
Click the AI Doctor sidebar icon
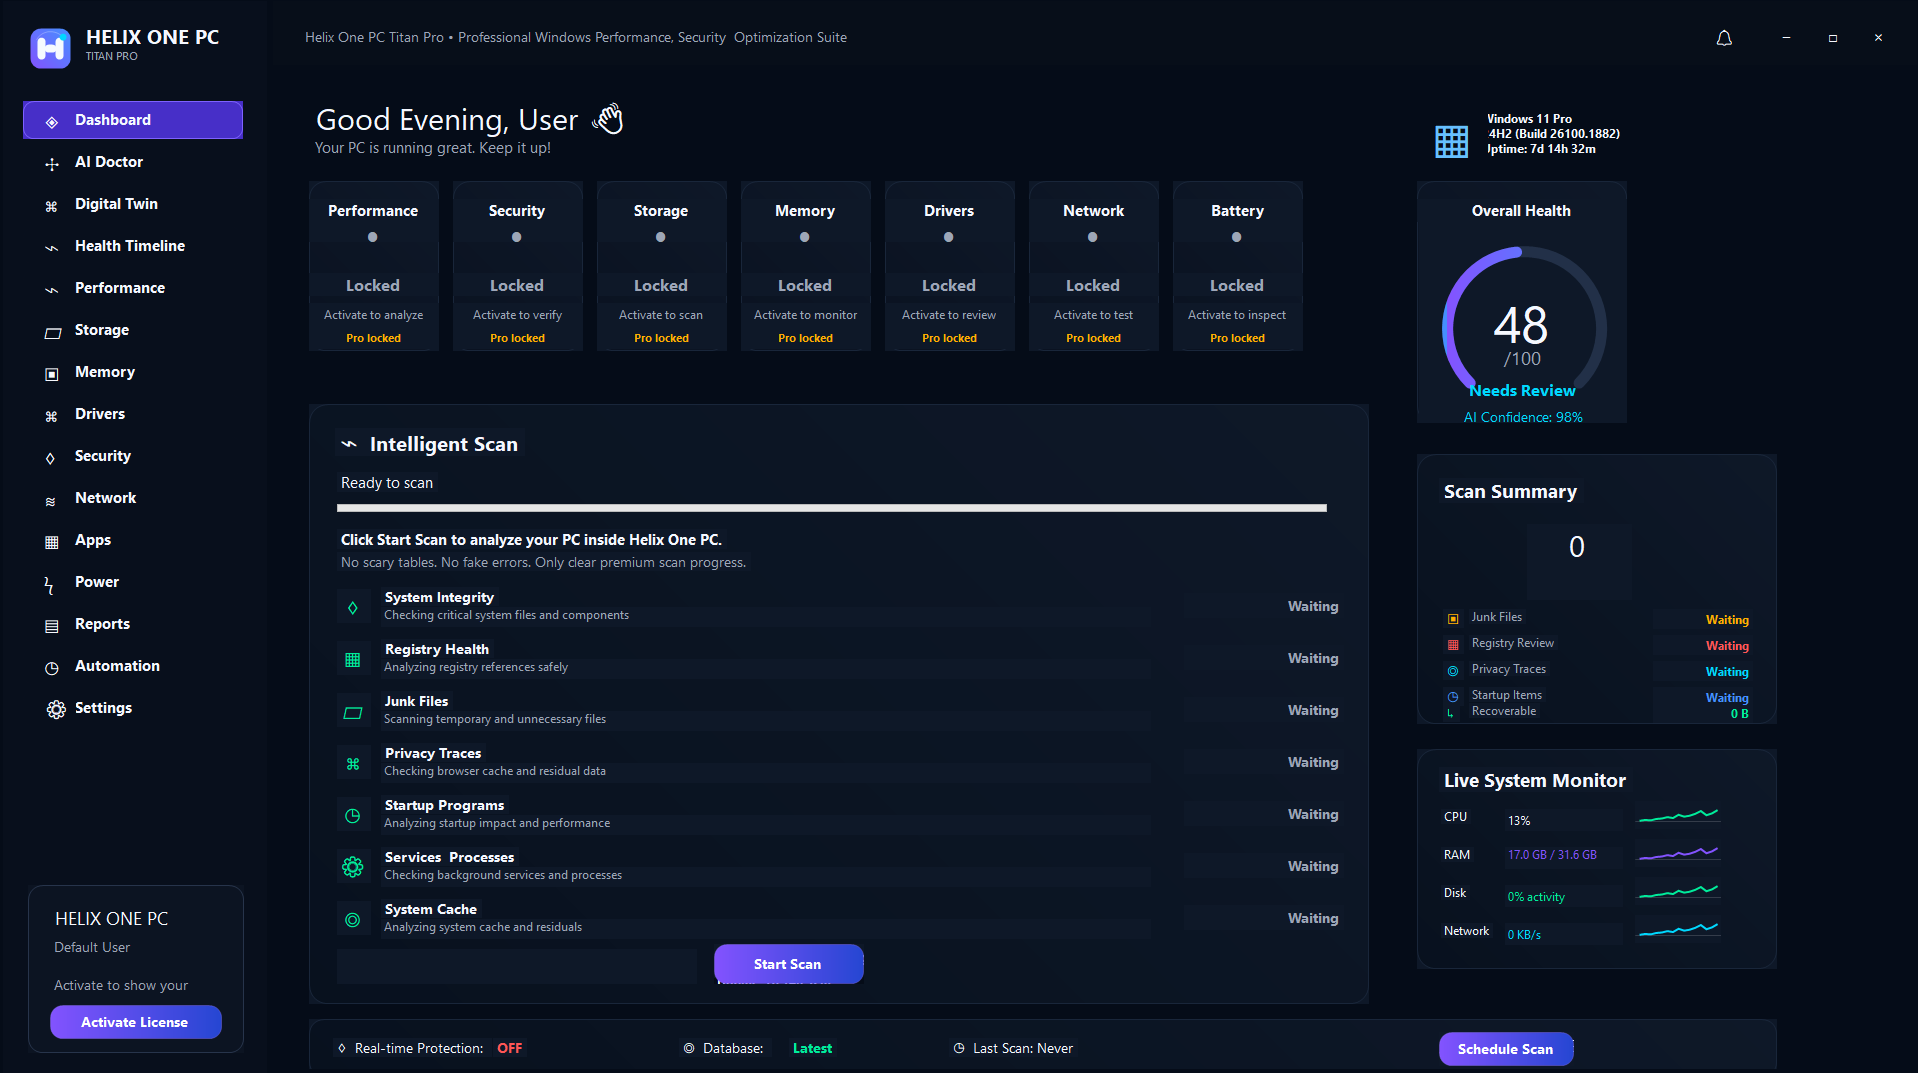point(52,163)
